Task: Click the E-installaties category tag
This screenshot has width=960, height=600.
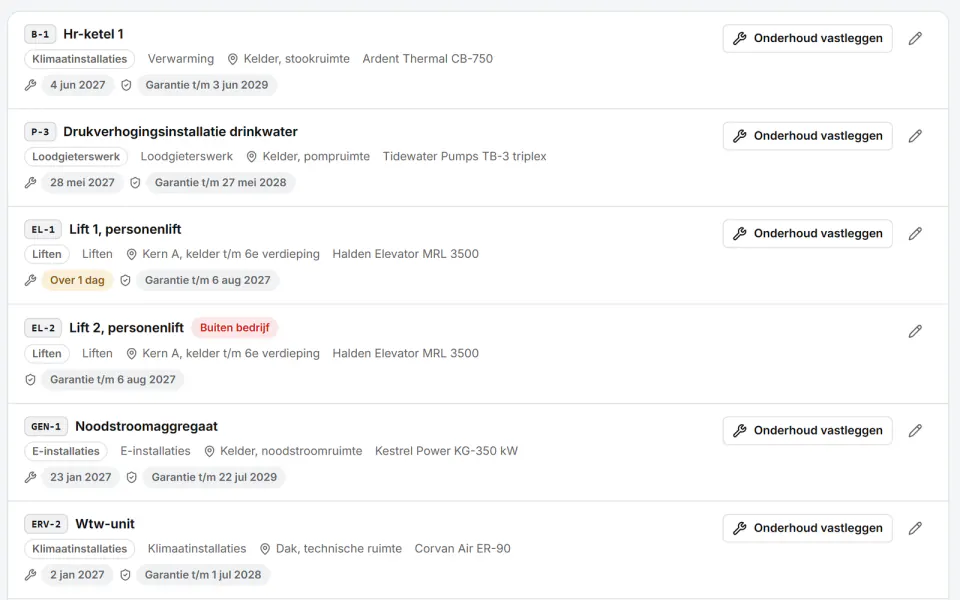Action: click(x=66, y=451)
